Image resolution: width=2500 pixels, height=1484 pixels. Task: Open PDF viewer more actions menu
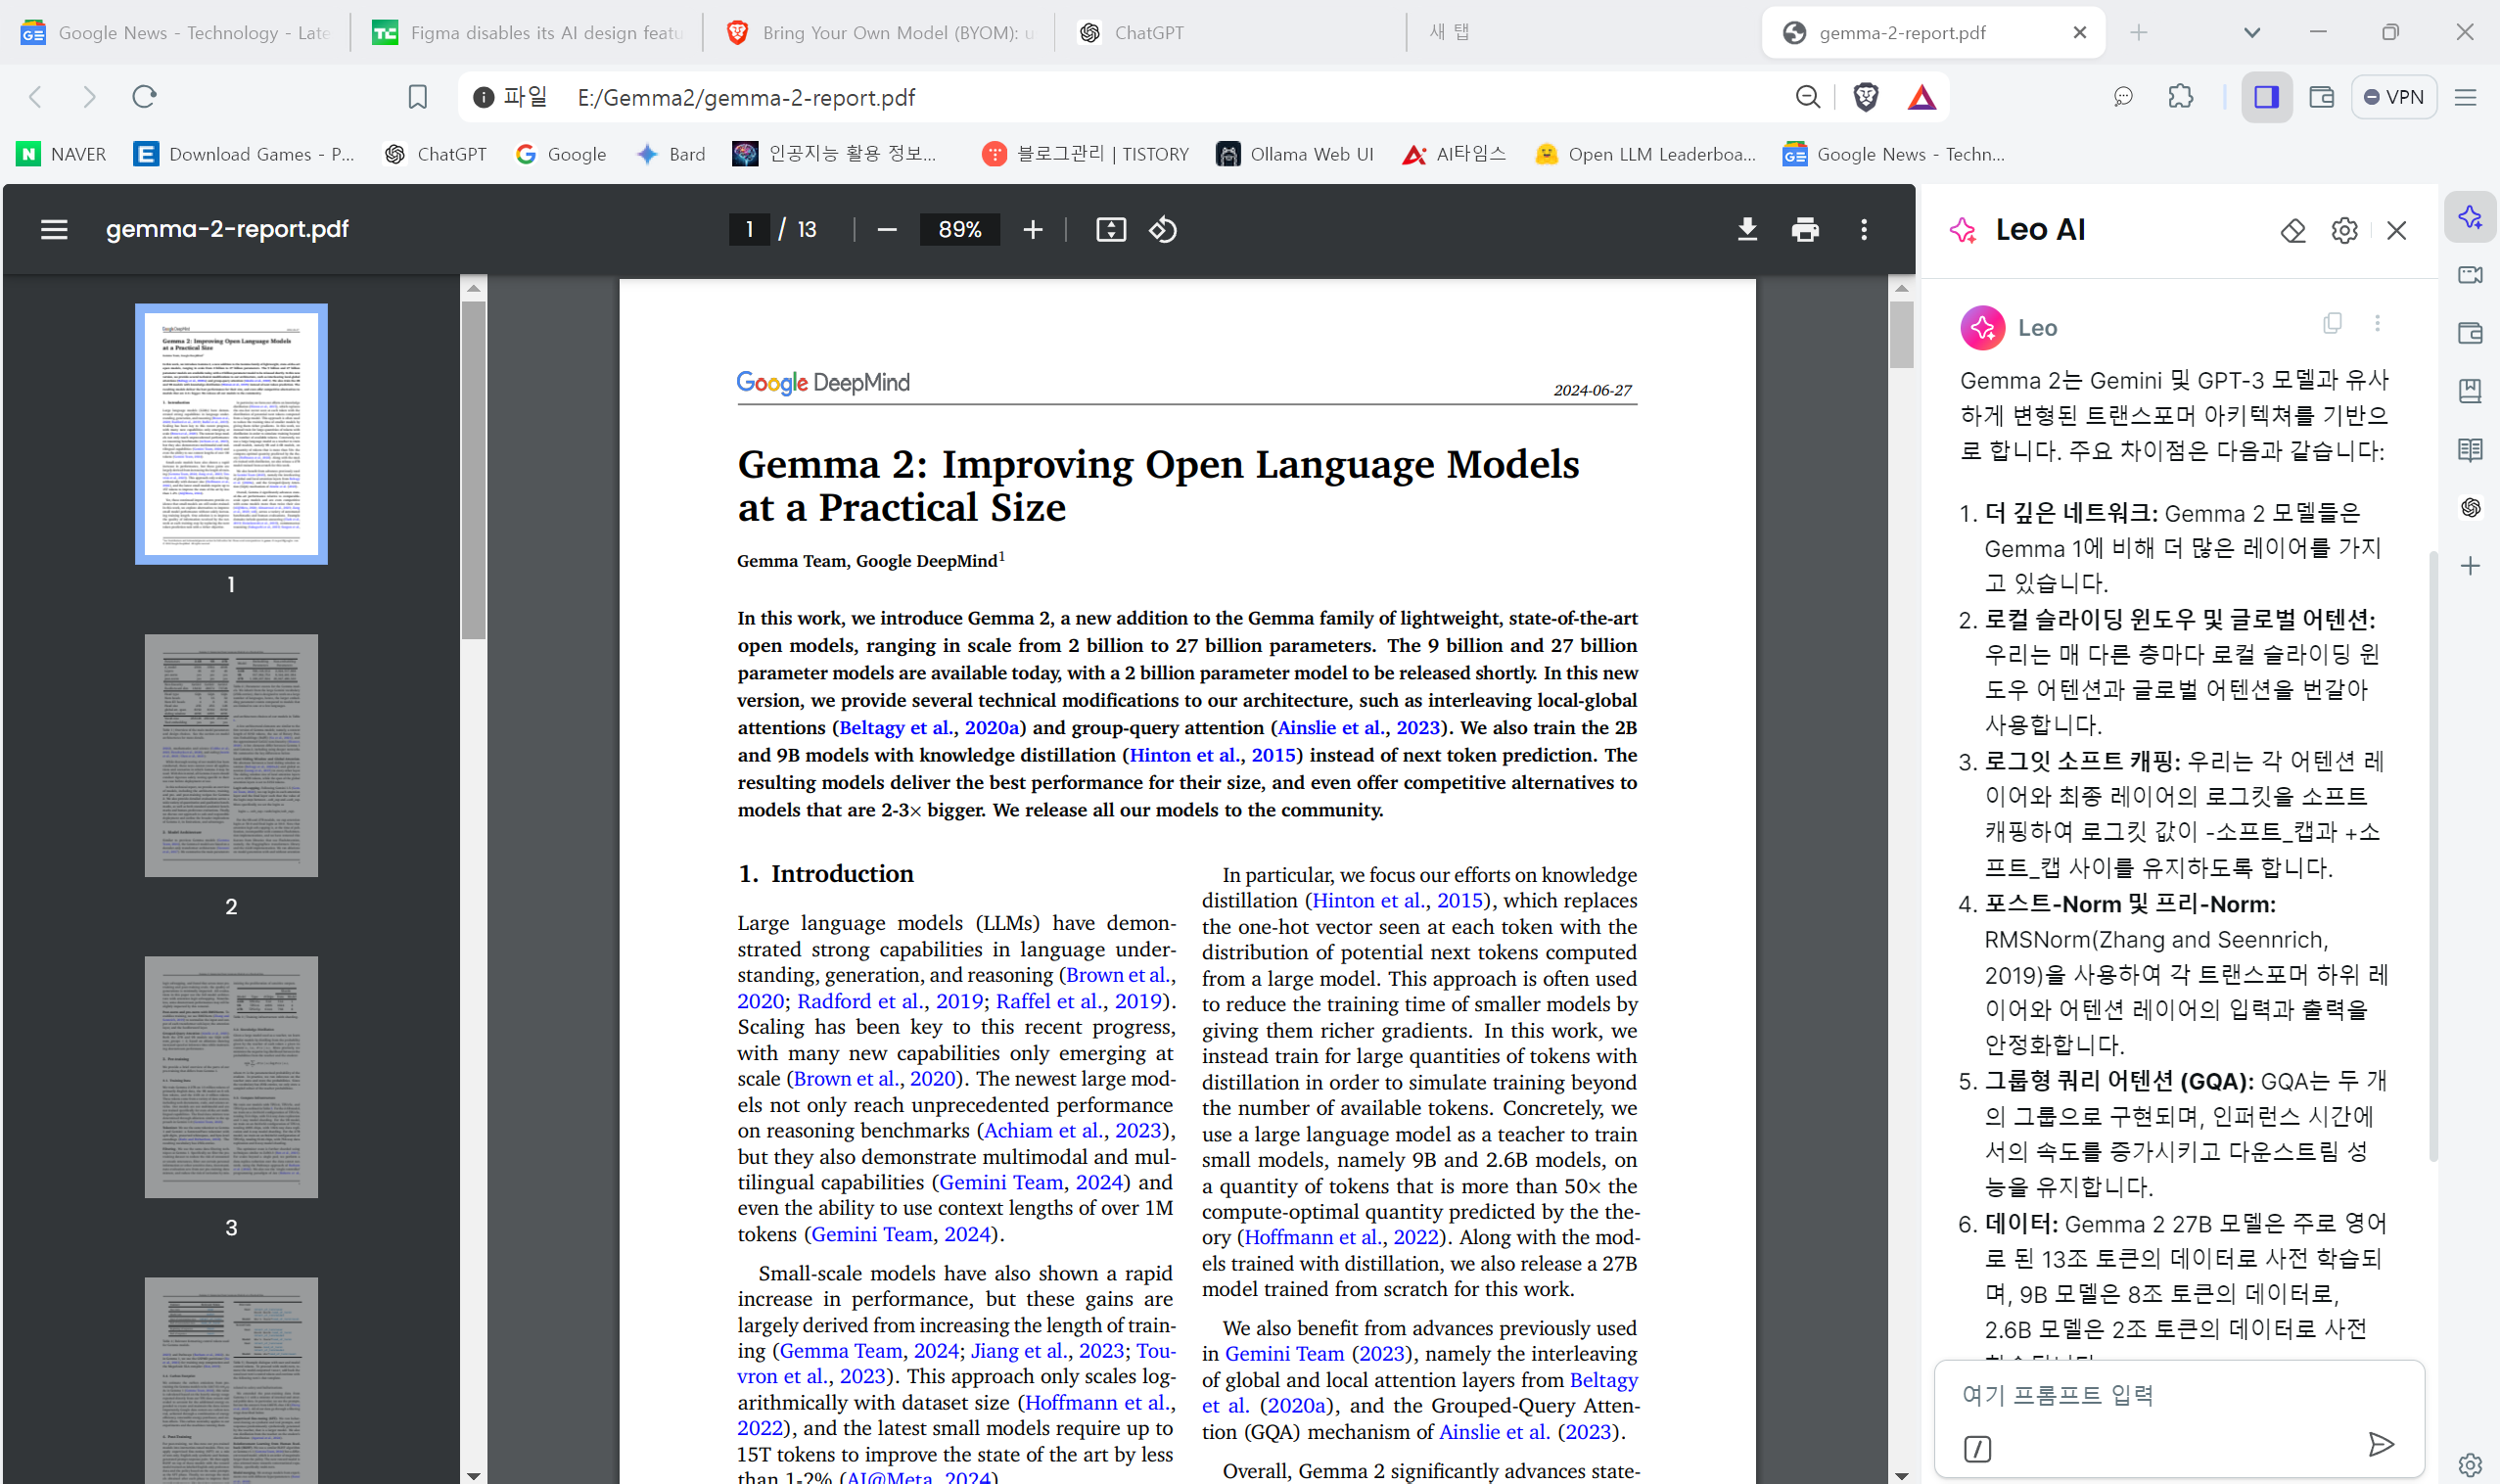(1864, 229)
